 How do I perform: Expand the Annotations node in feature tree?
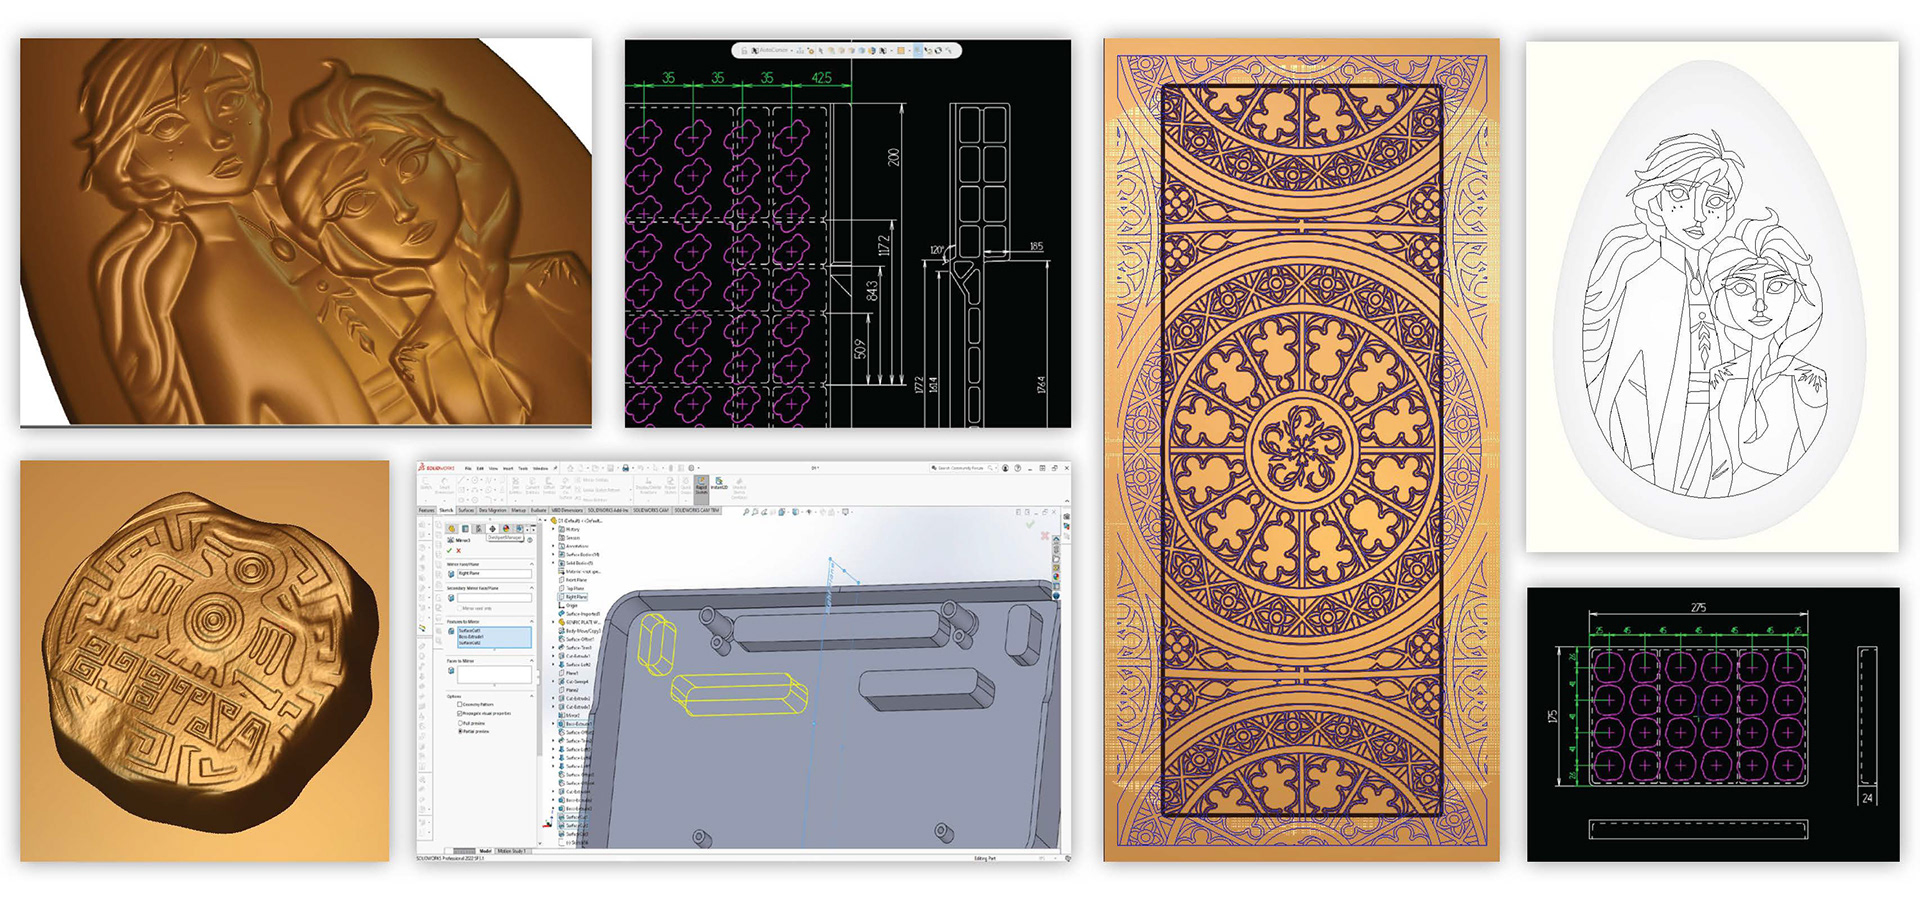pyautogui.click(x=553, y=546)
